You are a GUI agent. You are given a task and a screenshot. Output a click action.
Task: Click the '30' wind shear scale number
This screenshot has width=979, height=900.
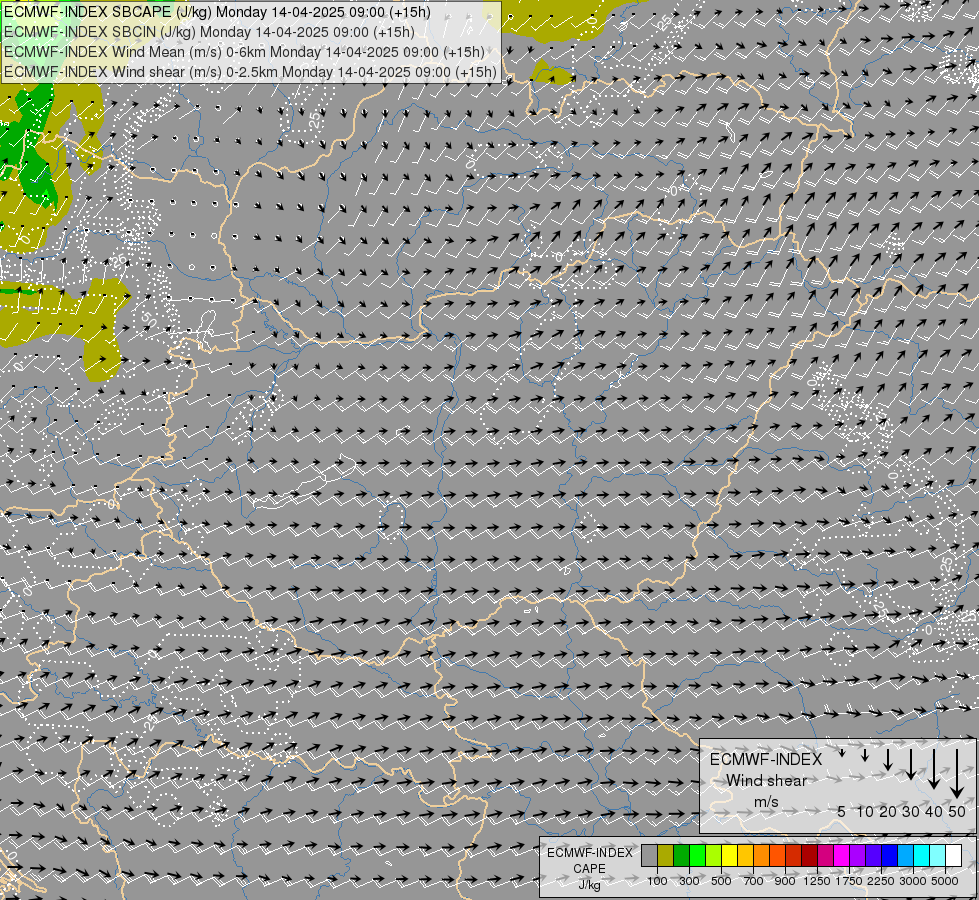tap(911, 811)
